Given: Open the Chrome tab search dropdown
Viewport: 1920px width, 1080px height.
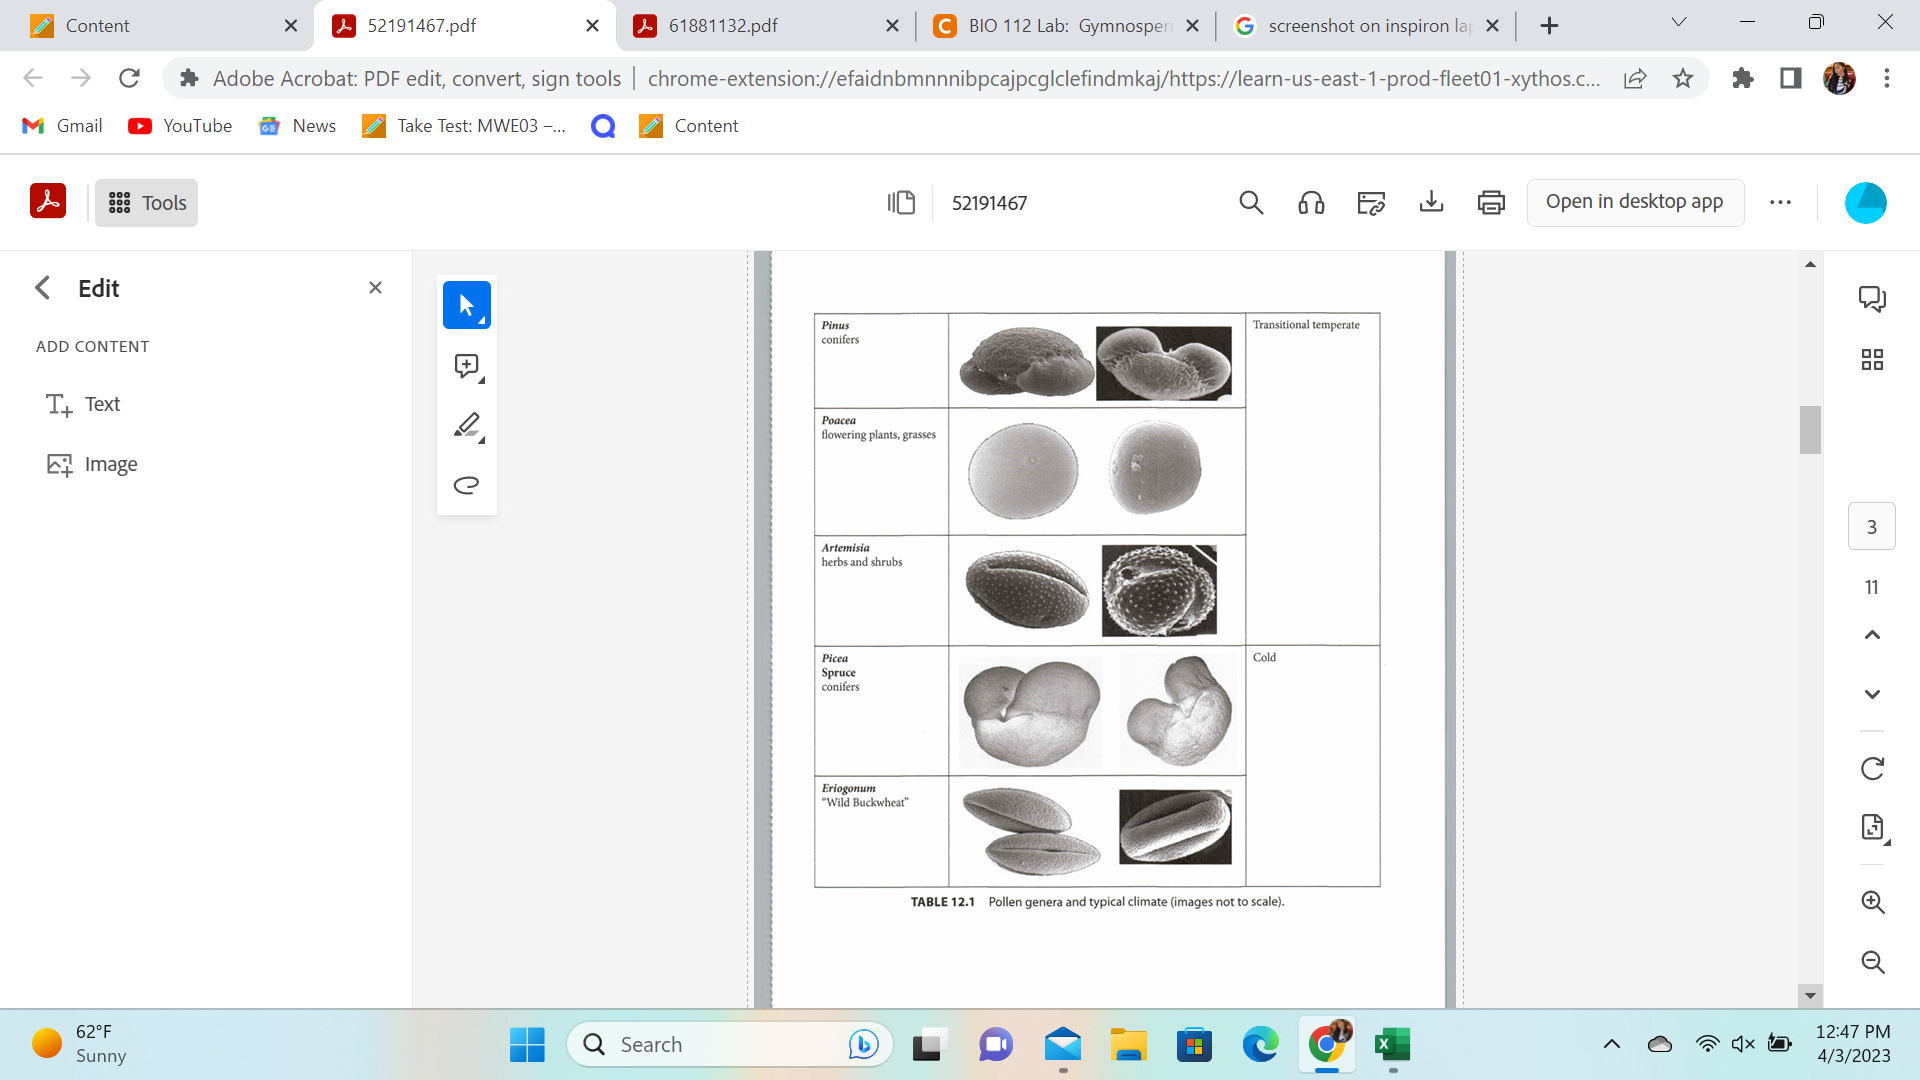Looking at the screenshot, I should (x=1678, y=23).
